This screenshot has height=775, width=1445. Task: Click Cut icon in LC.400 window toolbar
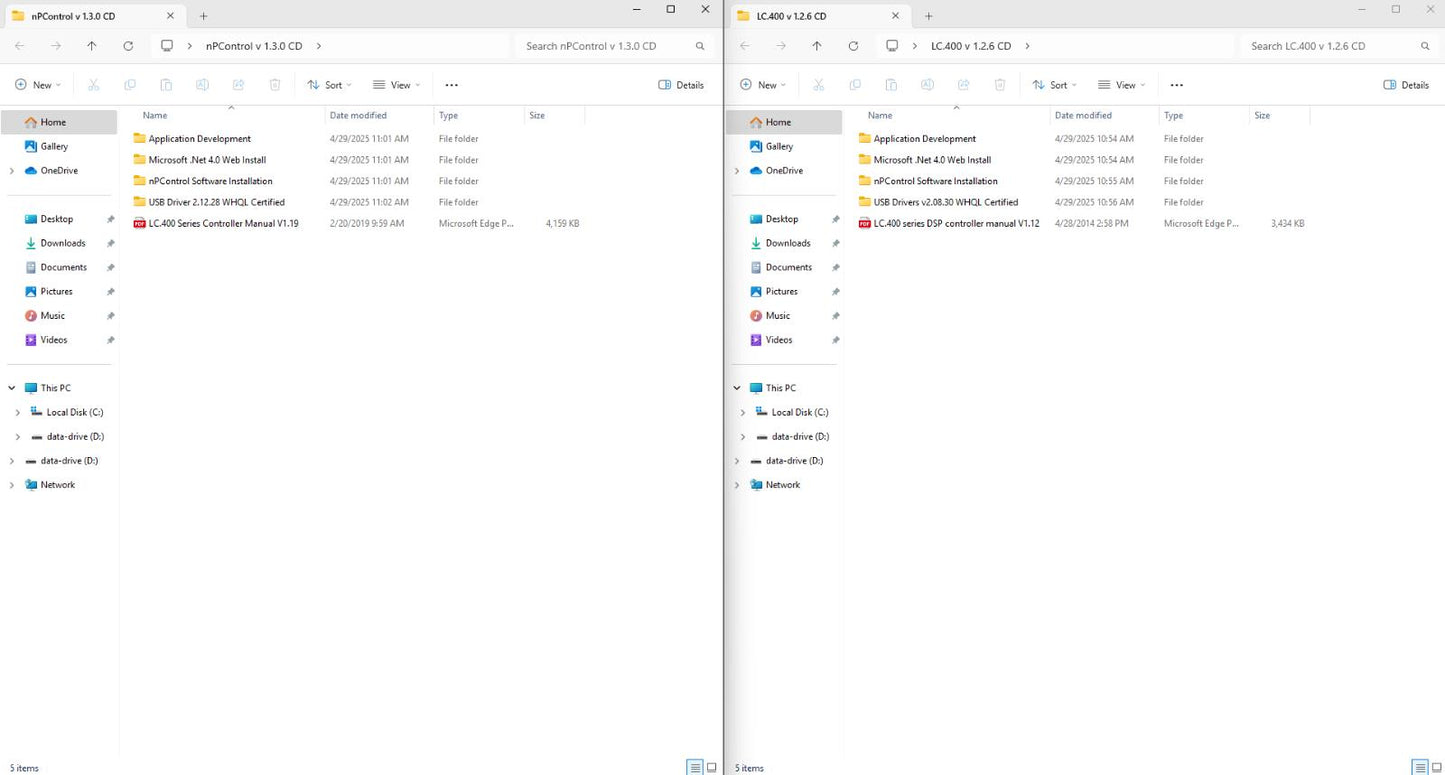pyautogui.click(x=818, y=85)
